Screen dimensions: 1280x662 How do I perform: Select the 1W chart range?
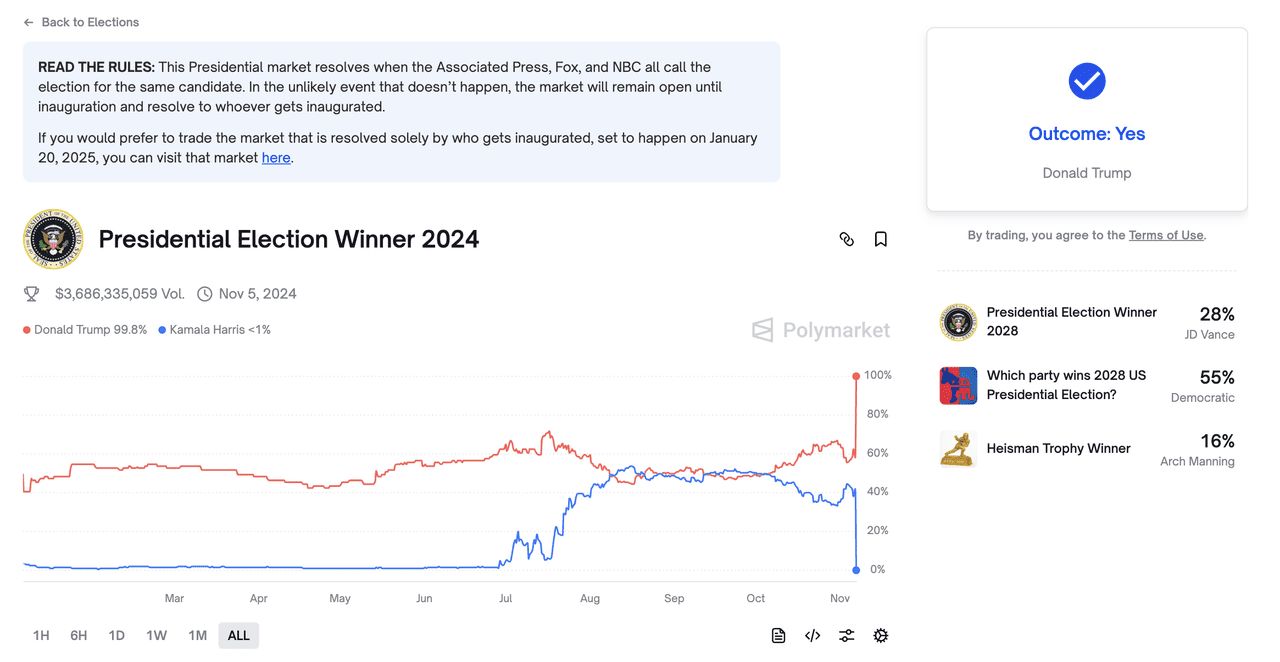(156, 636)
